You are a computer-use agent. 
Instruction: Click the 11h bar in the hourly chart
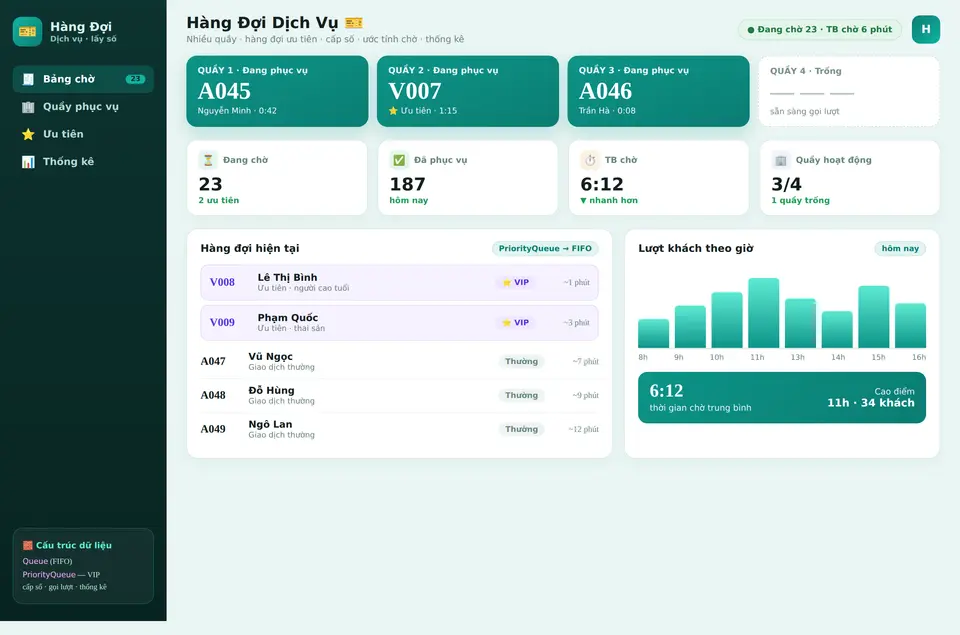[763, 313]
